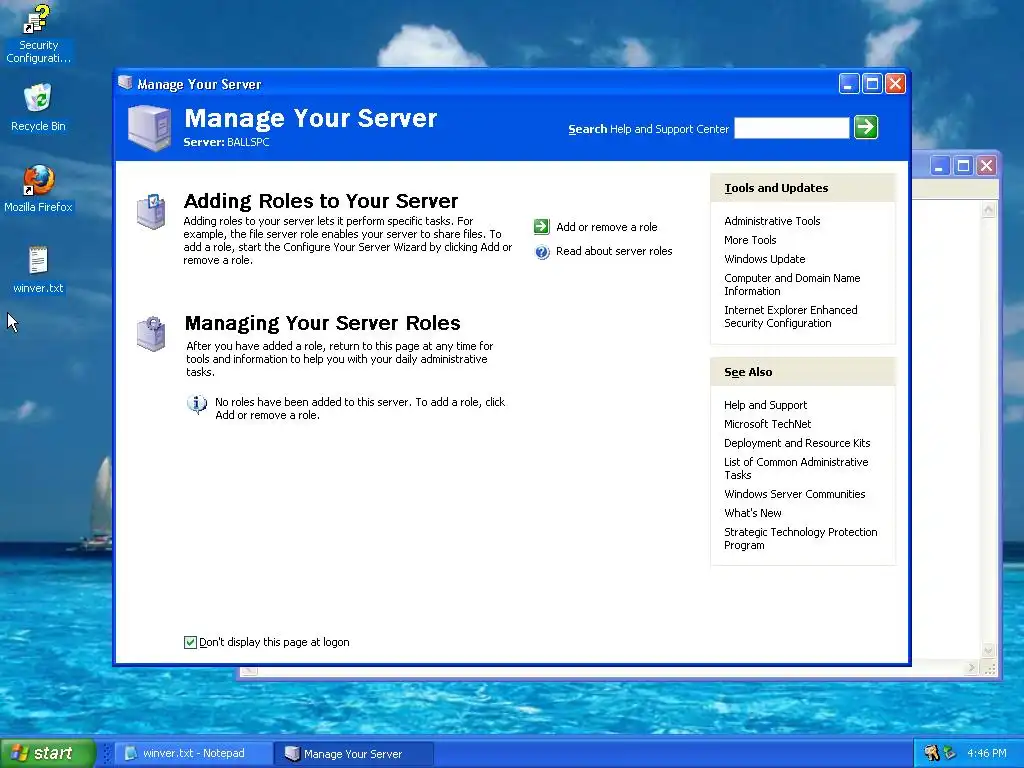This screenshot has width=1024, height=768.
Task: Click Notepad vertical scrollbar up arrow
Action: (x=988, y=210)
